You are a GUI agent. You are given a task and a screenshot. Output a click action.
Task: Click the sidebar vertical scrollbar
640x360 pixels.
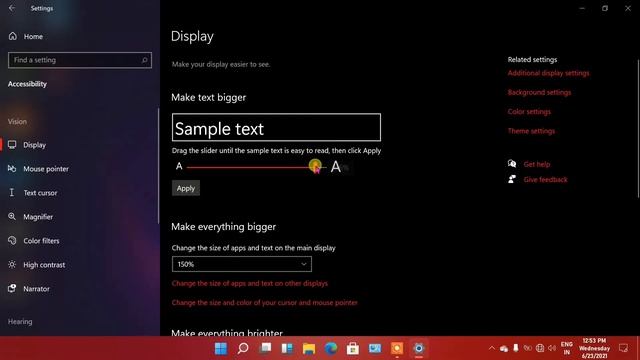click(158, 166)
